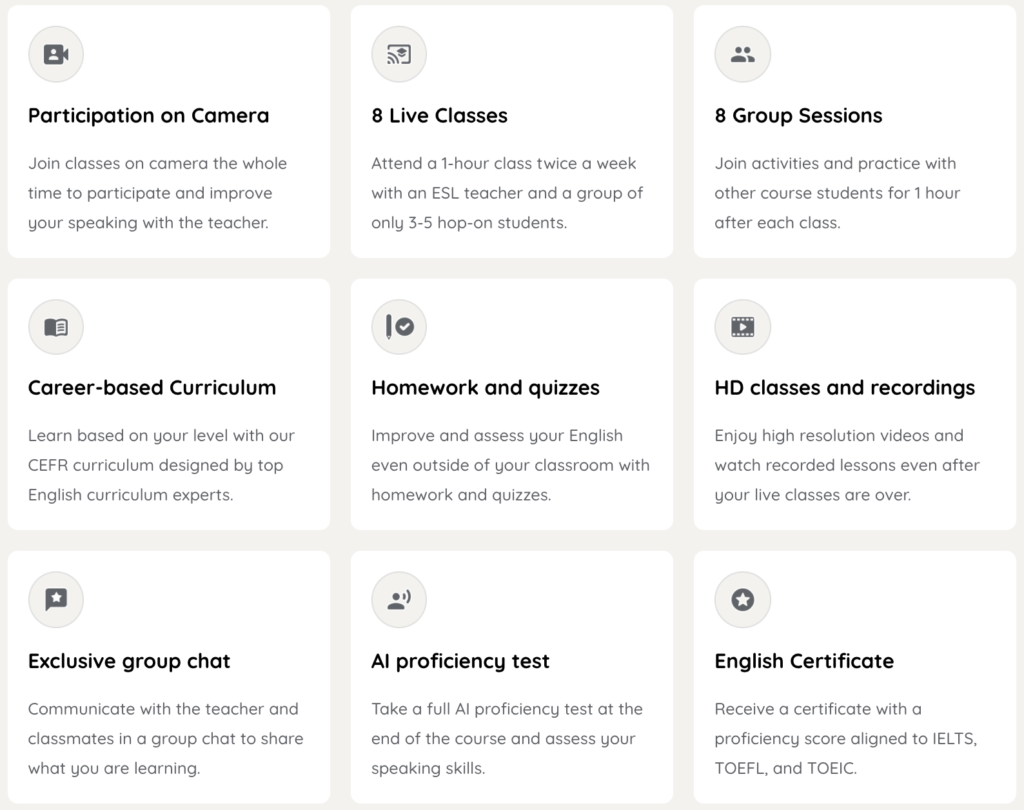The height and width of the screenshot is (810, 1024).
Task: Click the AI proficiency test heading
Action: point(460,661)
